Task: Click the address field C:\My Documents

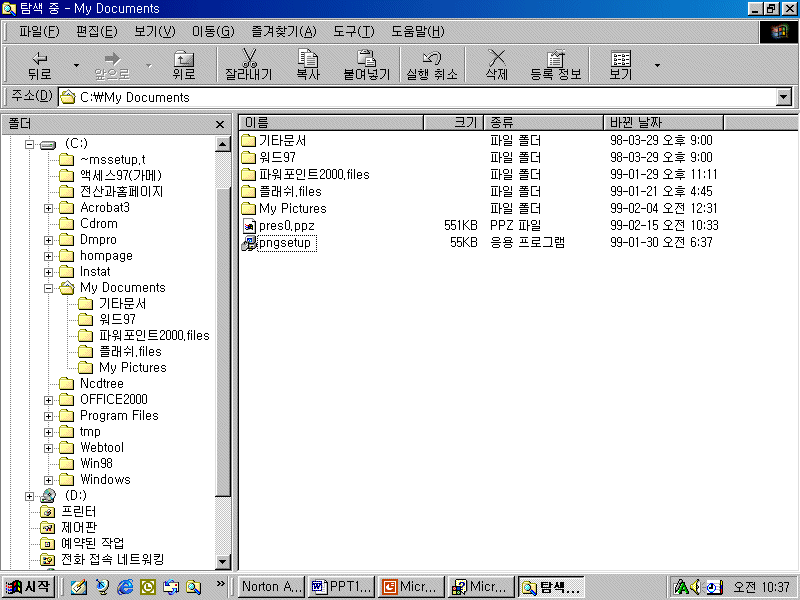Action: (x=417, y=97)
